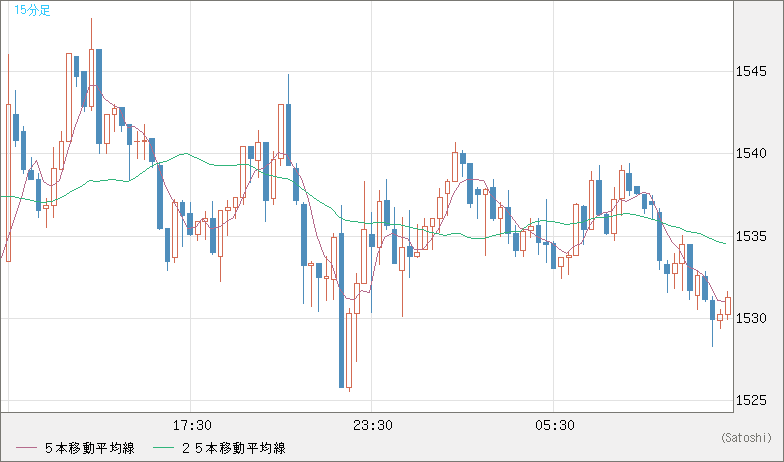
Task: Click the 1540 price axis label
Action: [x=750, y=154]
